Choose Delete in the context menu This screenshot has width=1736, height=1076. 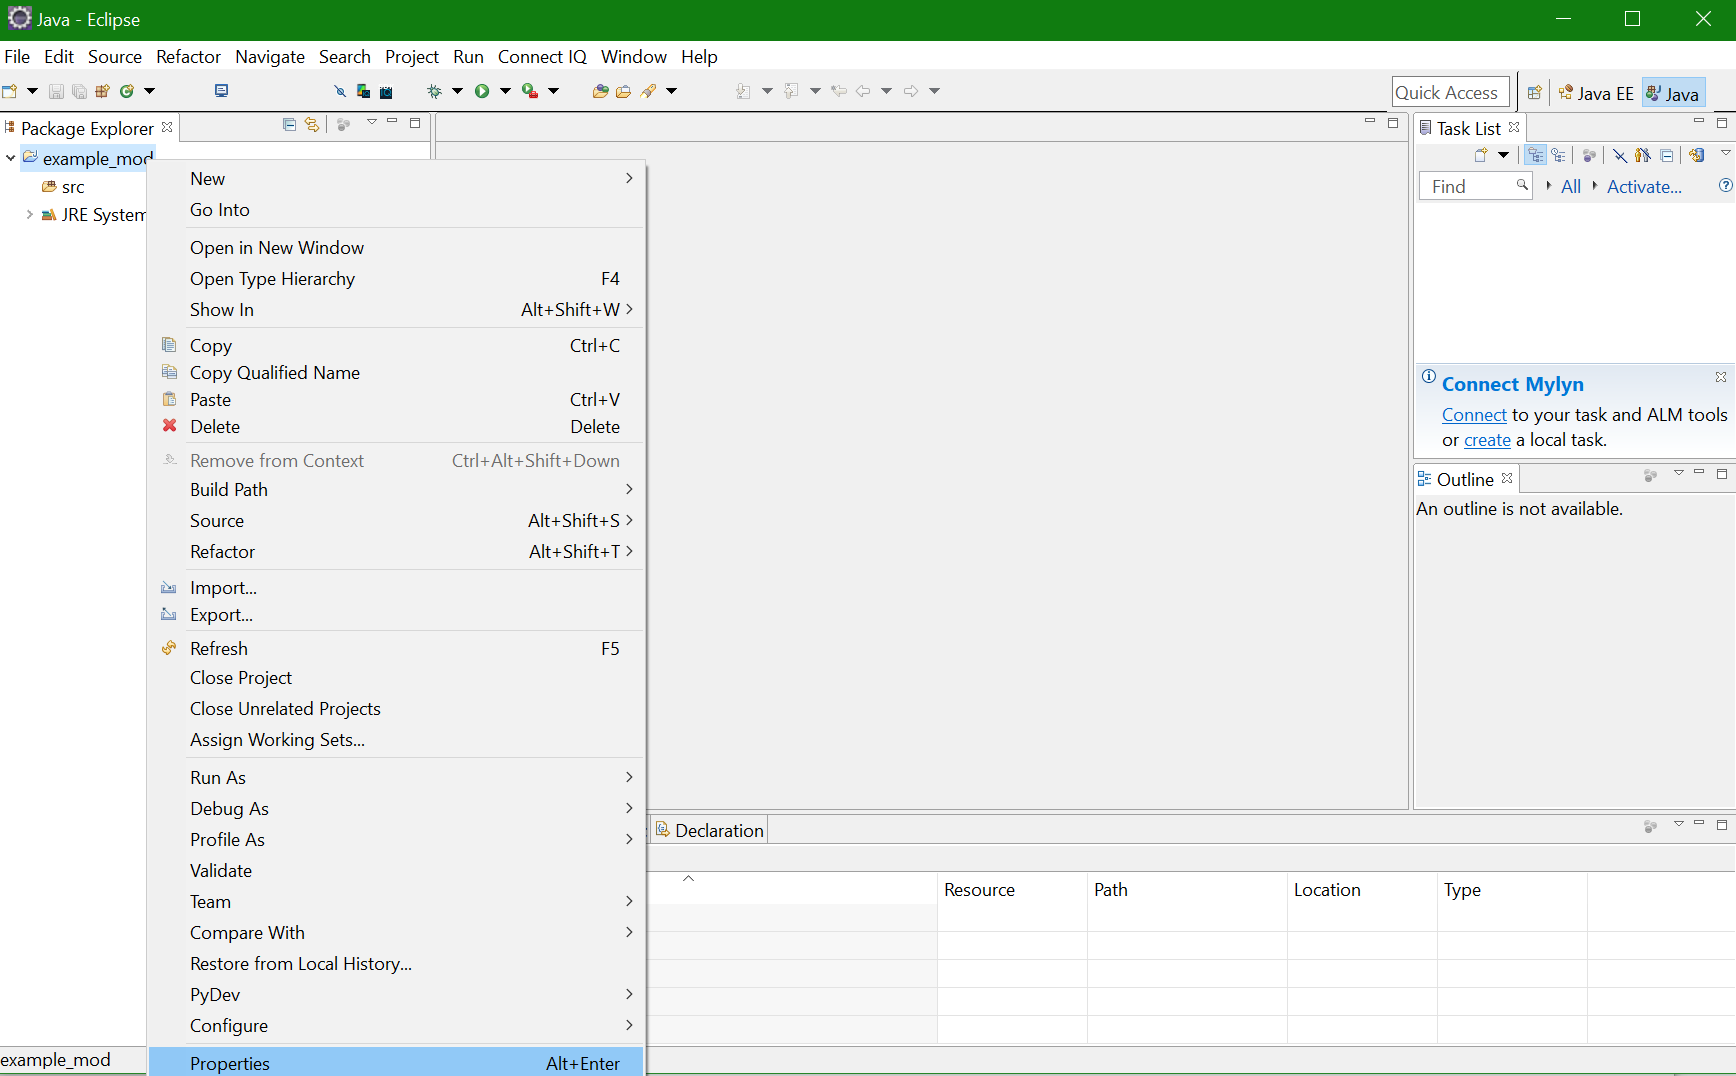(396, 427)
